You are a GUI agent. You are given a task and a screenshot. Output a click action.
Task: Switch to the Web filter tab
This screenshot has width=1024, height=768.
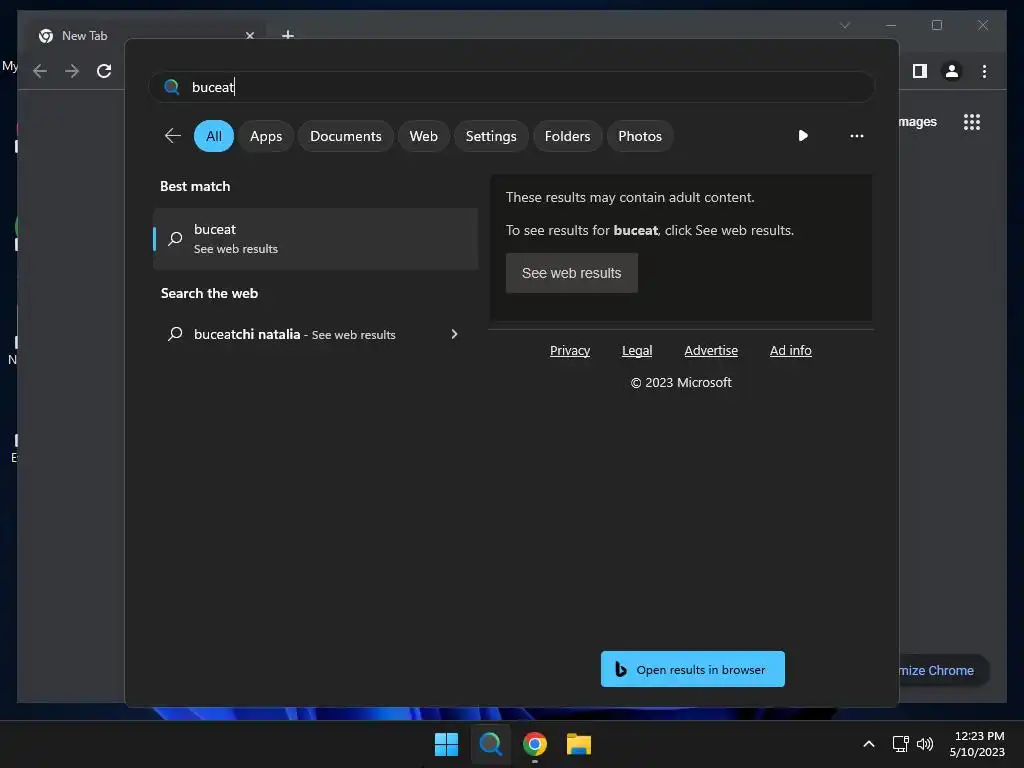tap(423, 136)
